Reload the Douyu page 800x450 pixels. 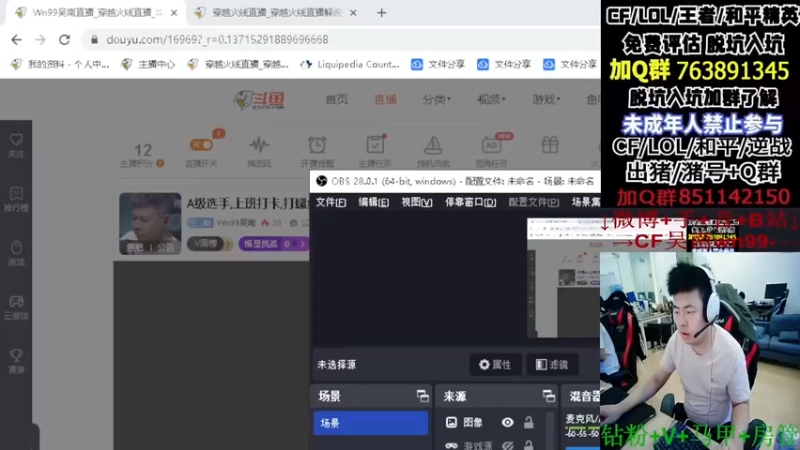coord(64,40)
